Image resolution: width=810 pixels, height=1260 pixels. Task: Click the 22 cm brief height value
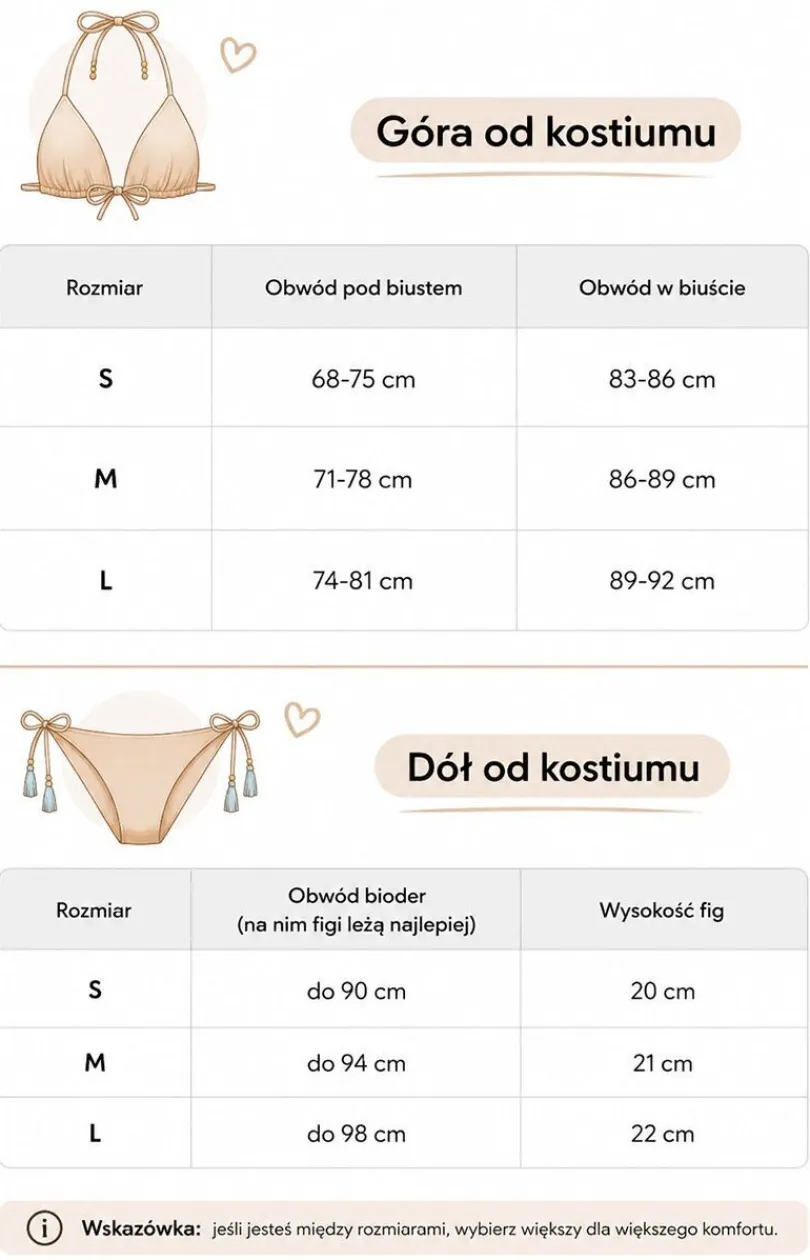point(662,1134)
